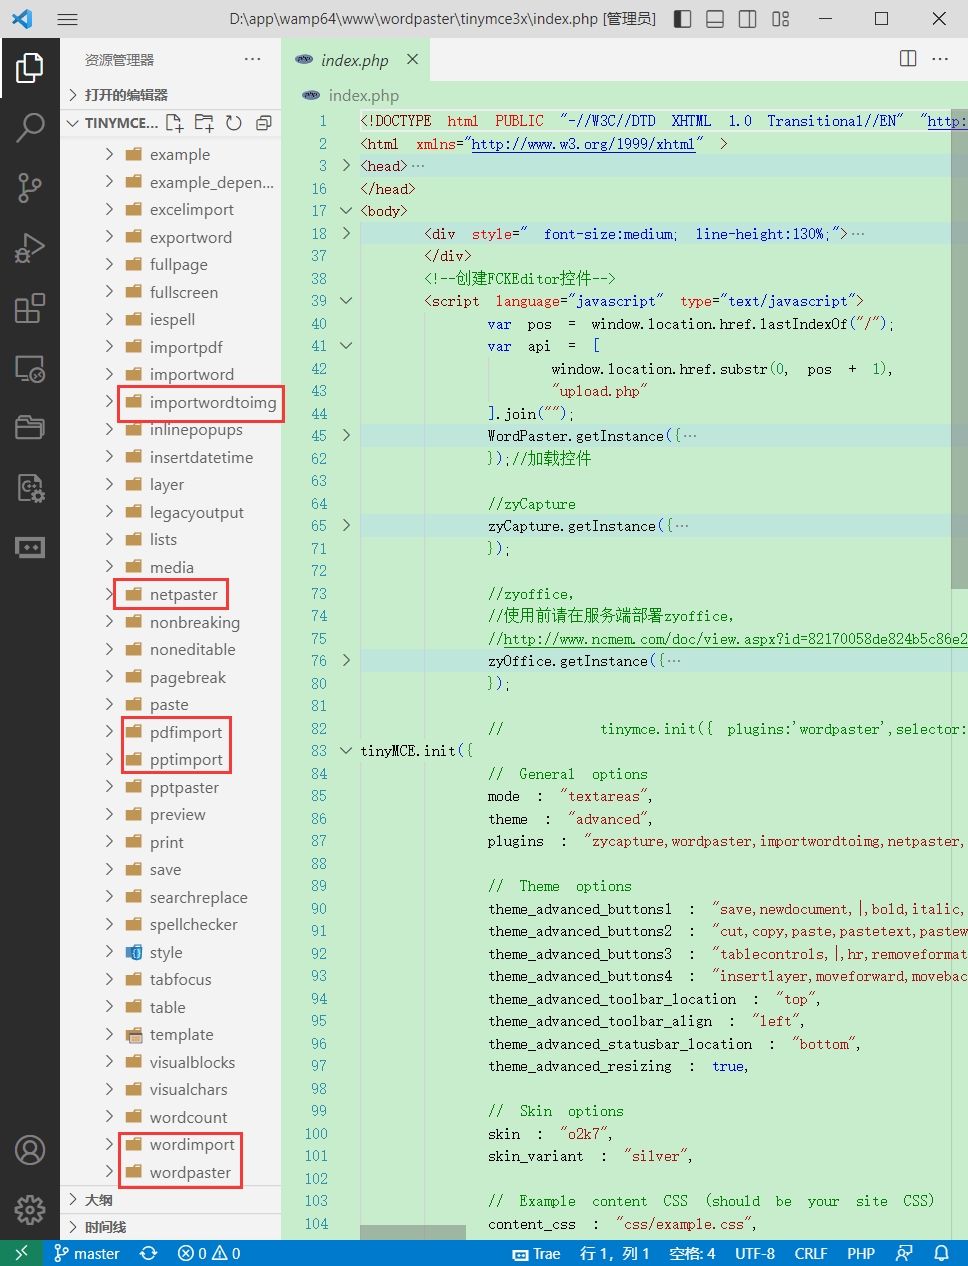Image resolution: width=968 pixels, height=1266 pixels.
Task: Open the Extensions view
Action: [x=30, y=308]
